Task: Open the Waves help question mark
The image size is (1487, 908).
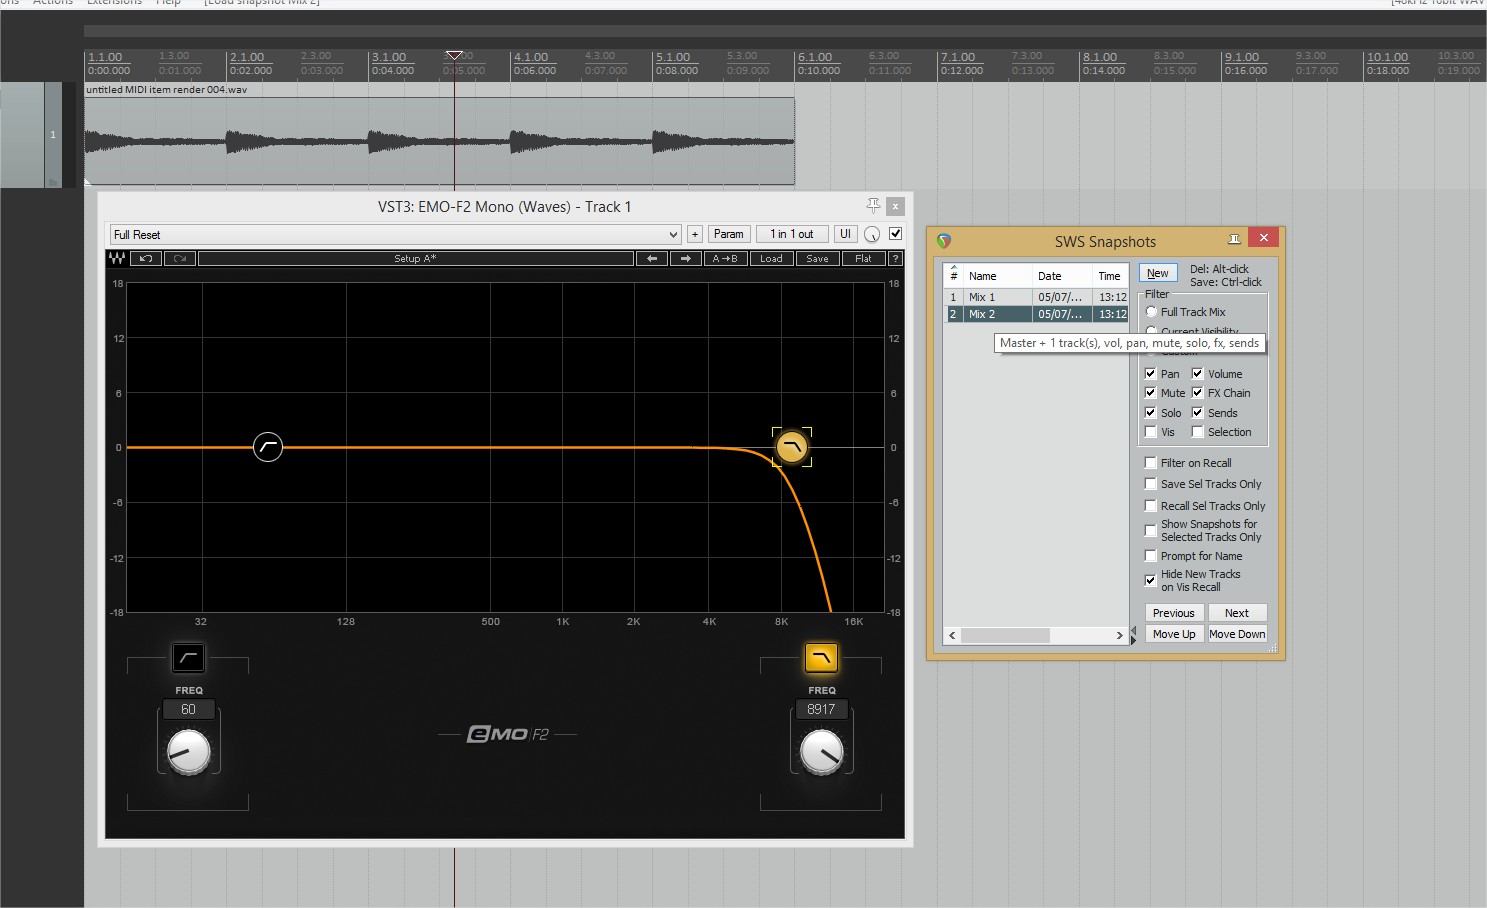Action: point(895,258)
